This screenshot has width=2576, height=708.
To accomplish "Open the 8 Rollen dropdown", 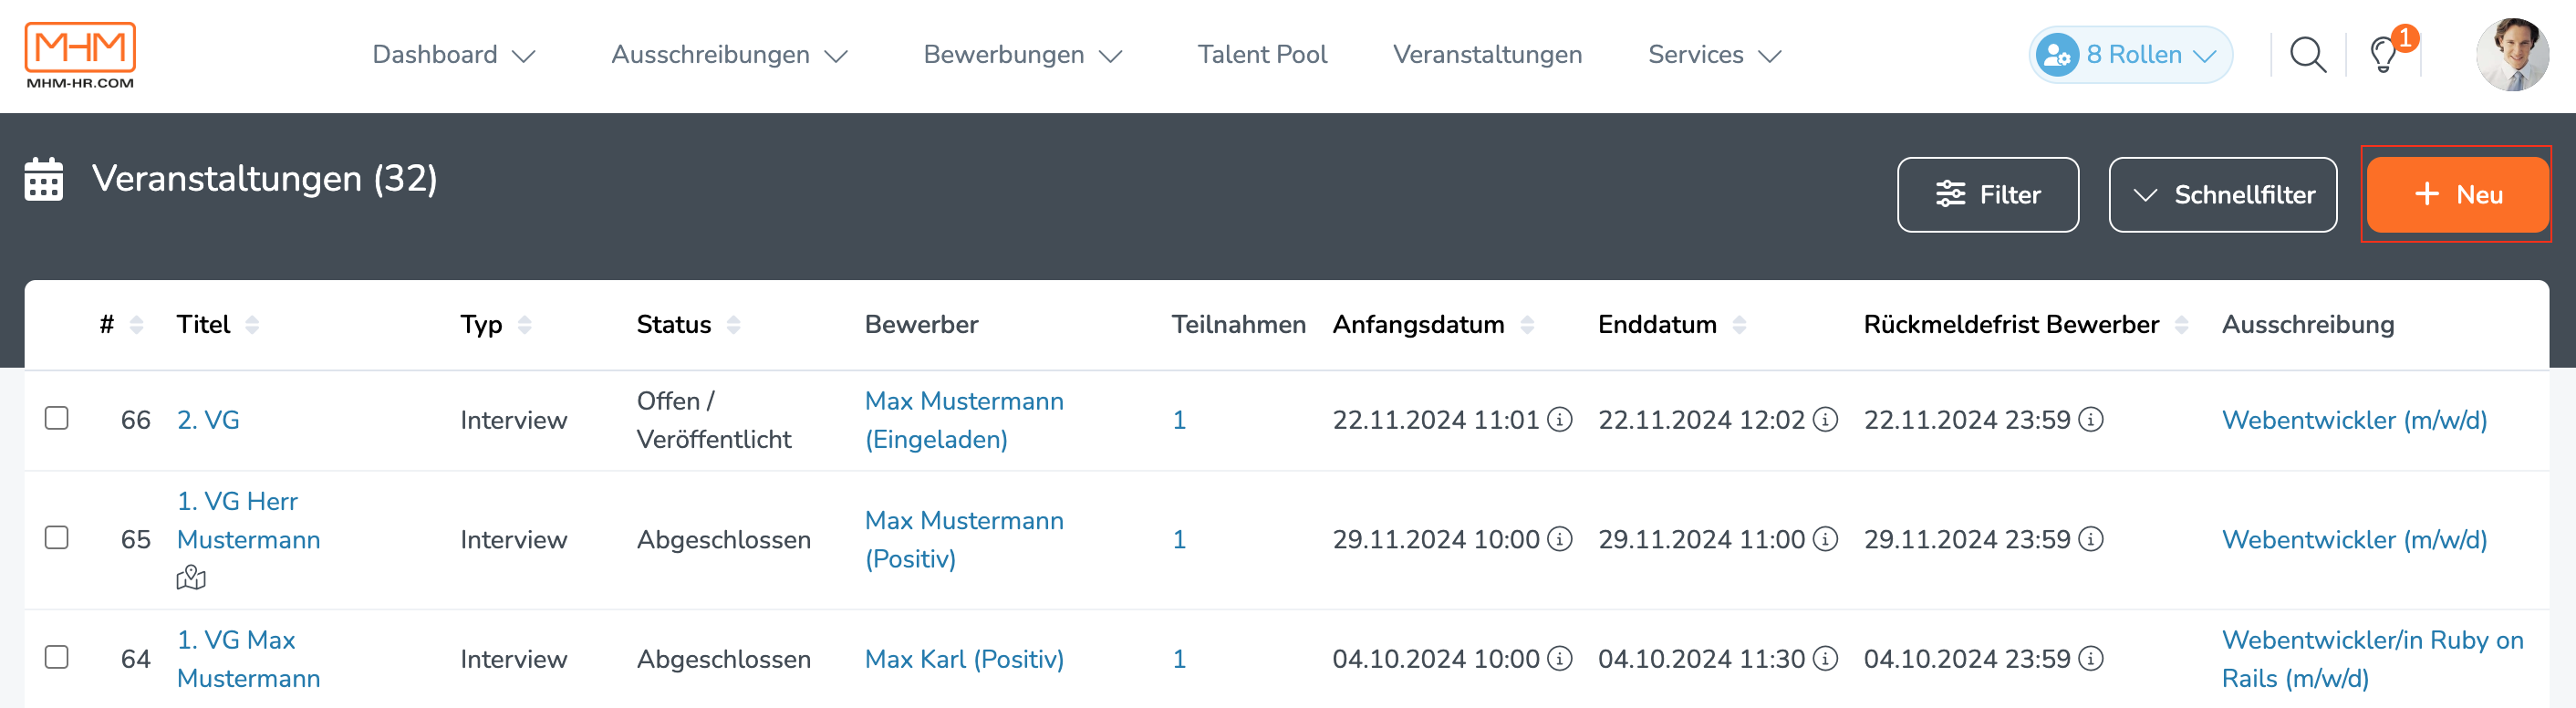I will (x=2130, y=55).
